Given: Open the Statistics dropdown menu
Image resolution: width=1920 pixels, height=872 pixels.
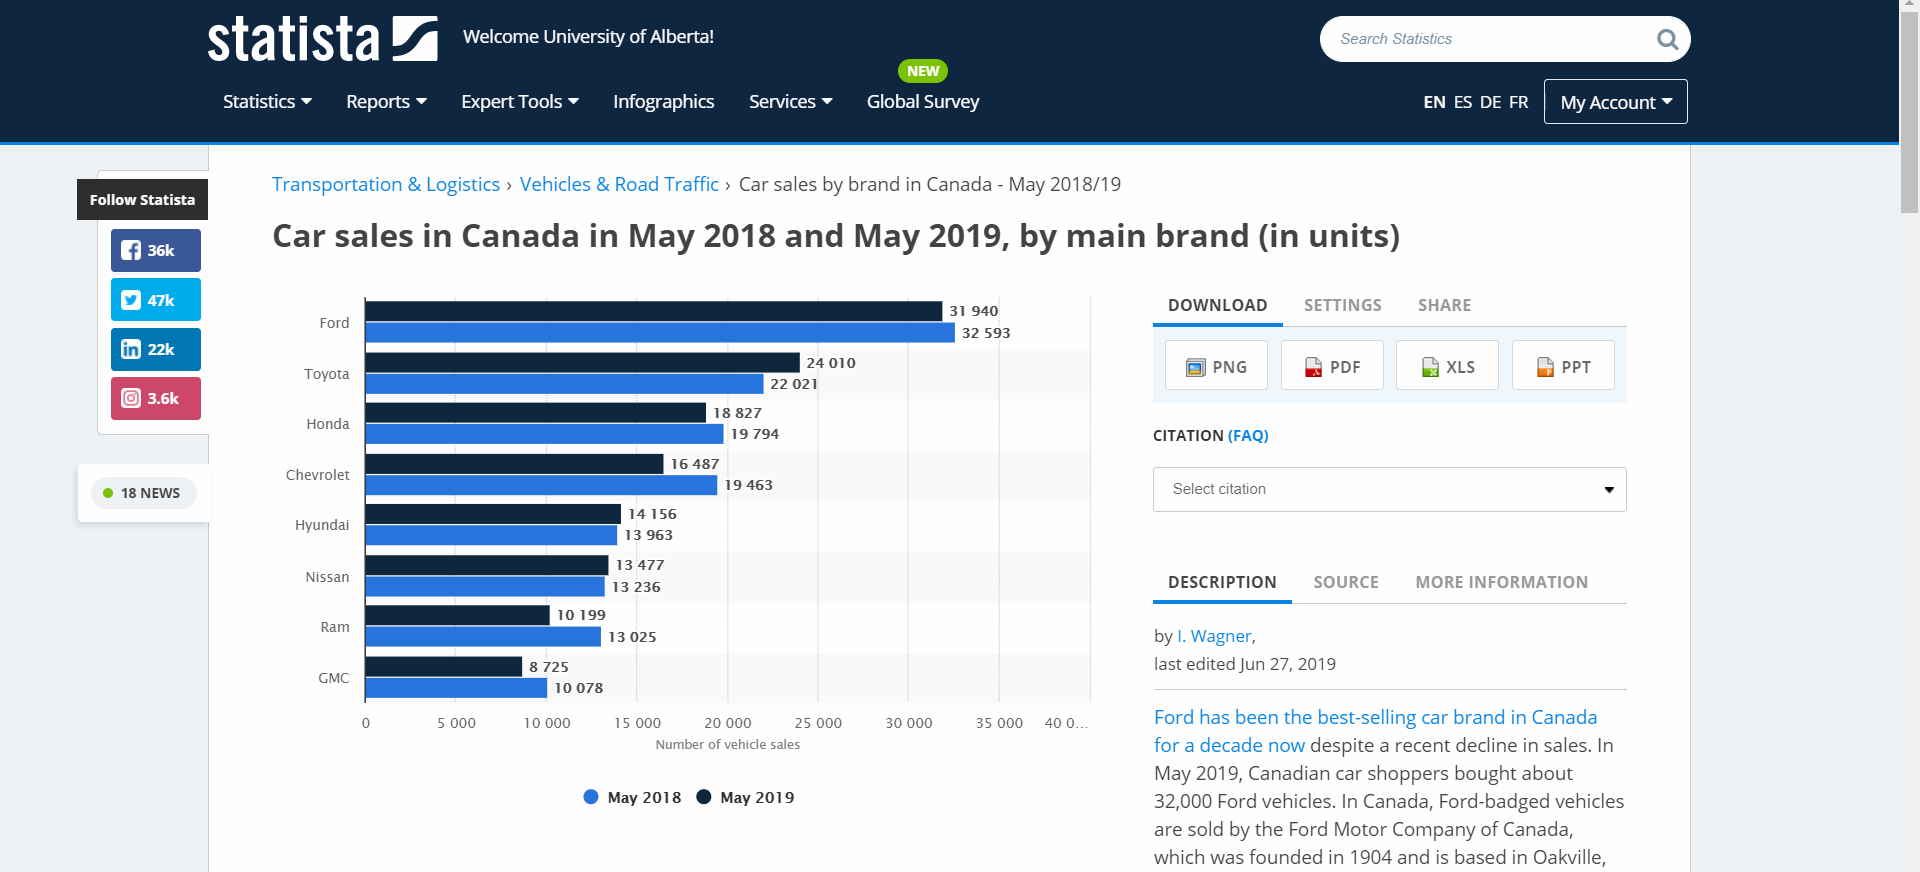Looking at the screenshot, I should click(x=267, y=101).
